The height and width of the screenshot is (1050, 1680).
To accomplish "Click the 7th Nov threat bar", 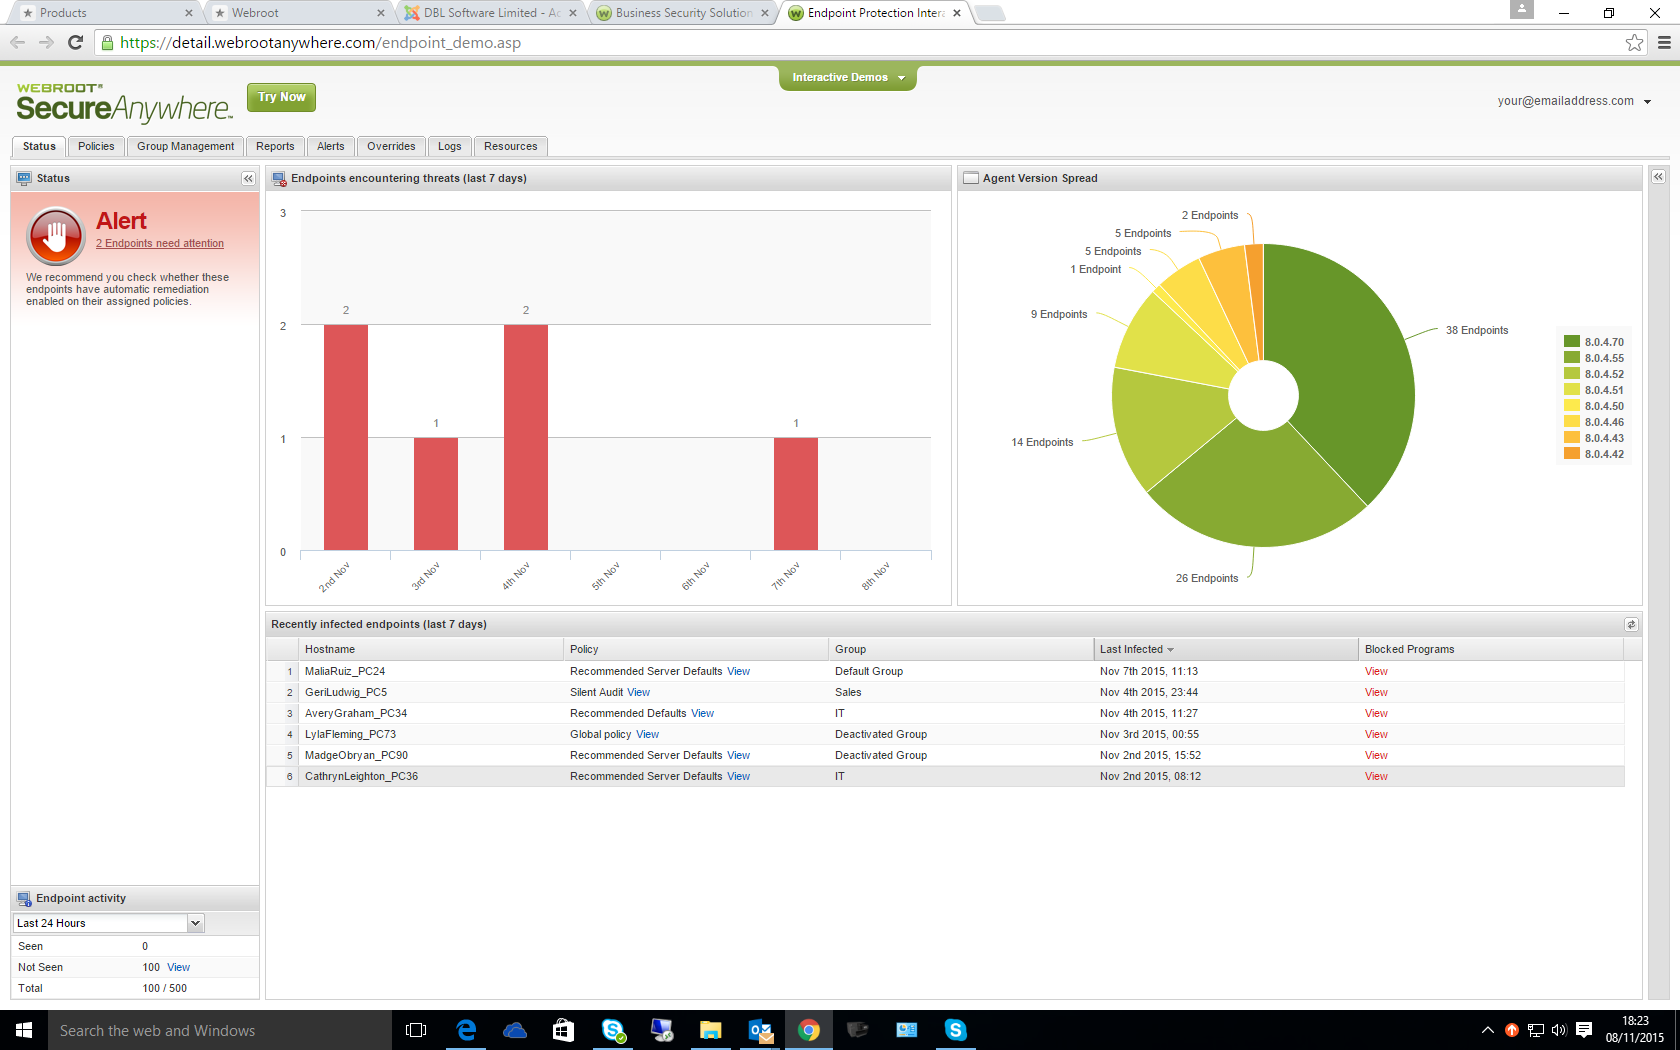I will (796, 494).
